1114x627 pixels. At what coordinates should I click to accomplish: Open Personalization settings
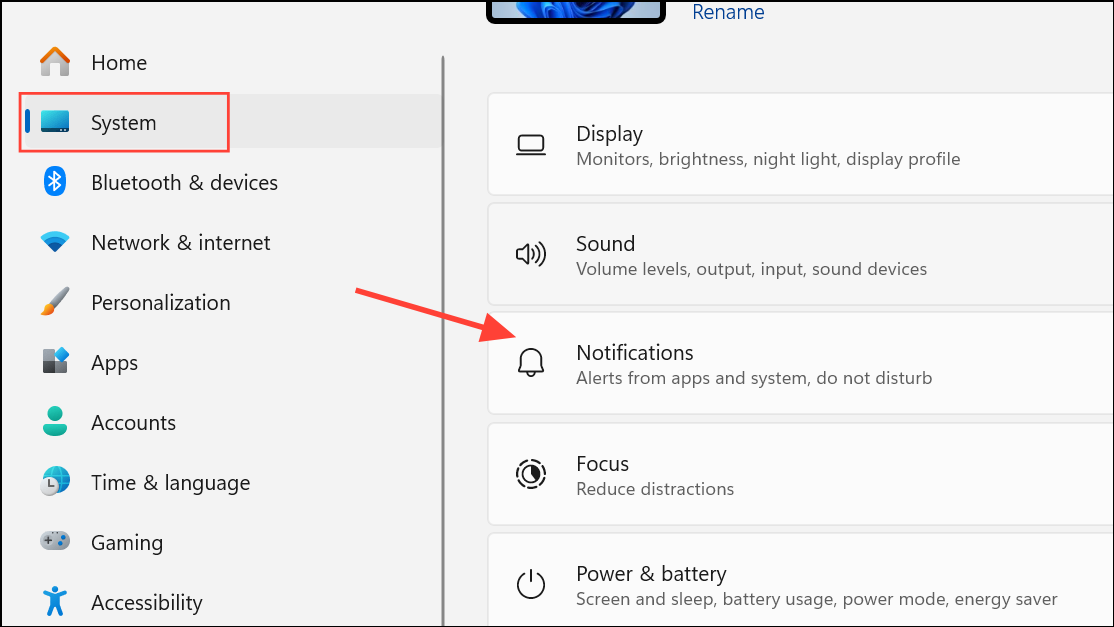pos(161,302)
